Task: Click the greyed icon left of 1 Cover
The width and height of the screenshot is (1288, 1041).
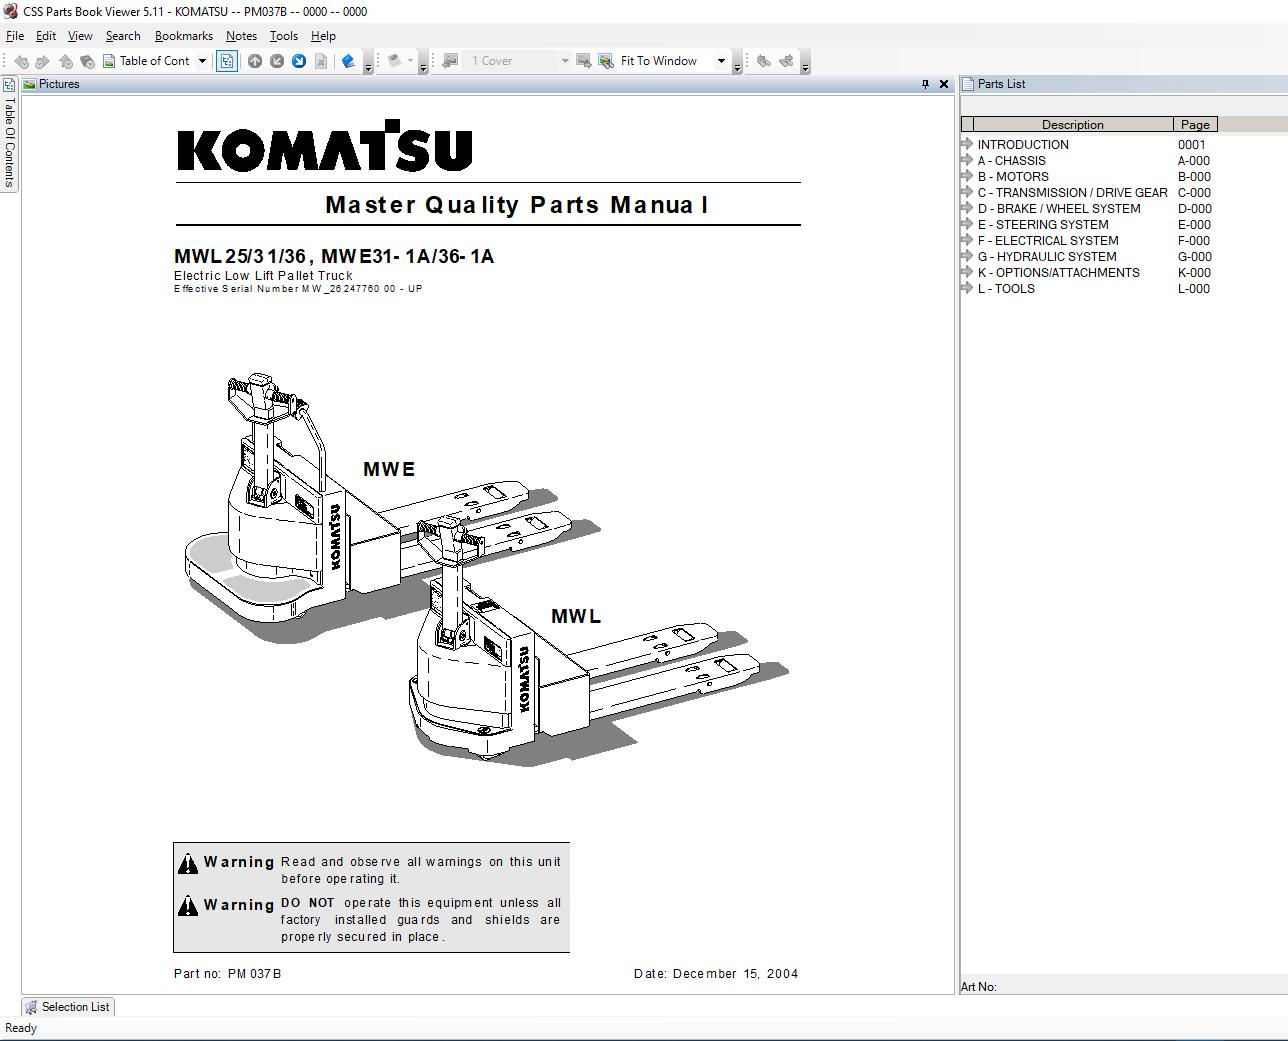Action: [450, 61]
